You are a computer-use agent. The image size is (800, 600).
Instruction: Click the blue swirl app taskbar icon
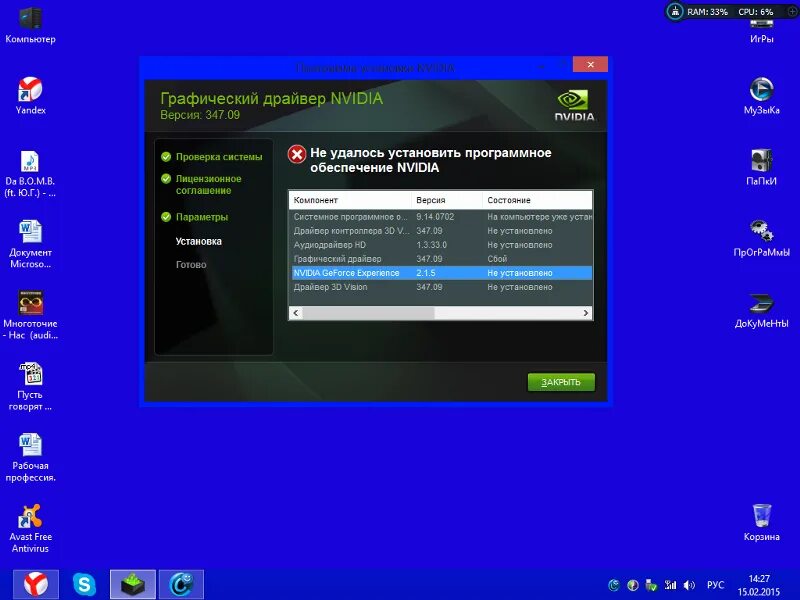click(x=181, y=584)
